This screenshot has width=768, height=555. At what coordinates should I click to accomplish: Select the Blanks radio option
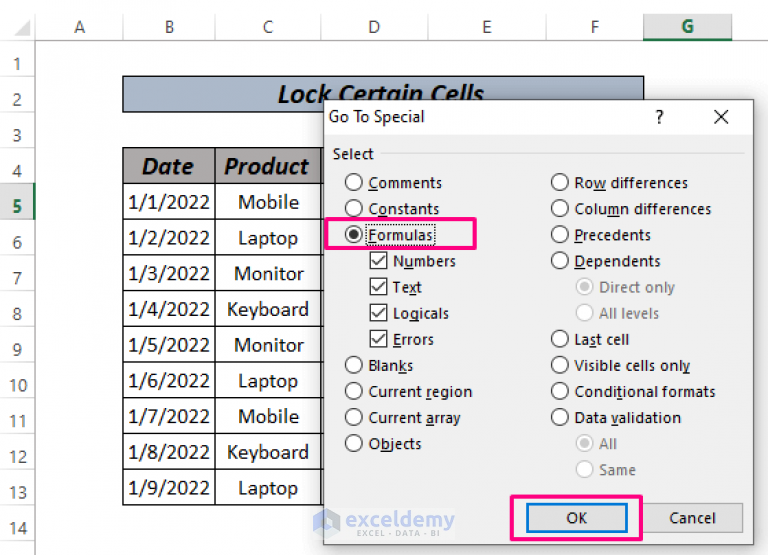pyautogui.click(x=354, y=366)
